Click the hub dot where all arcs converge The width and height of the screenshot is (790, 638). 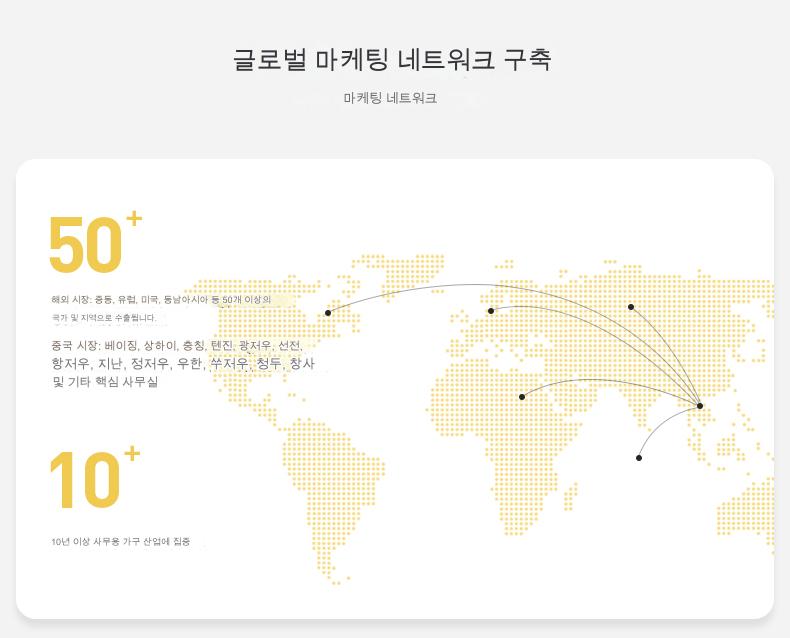[x=700, y=406]
